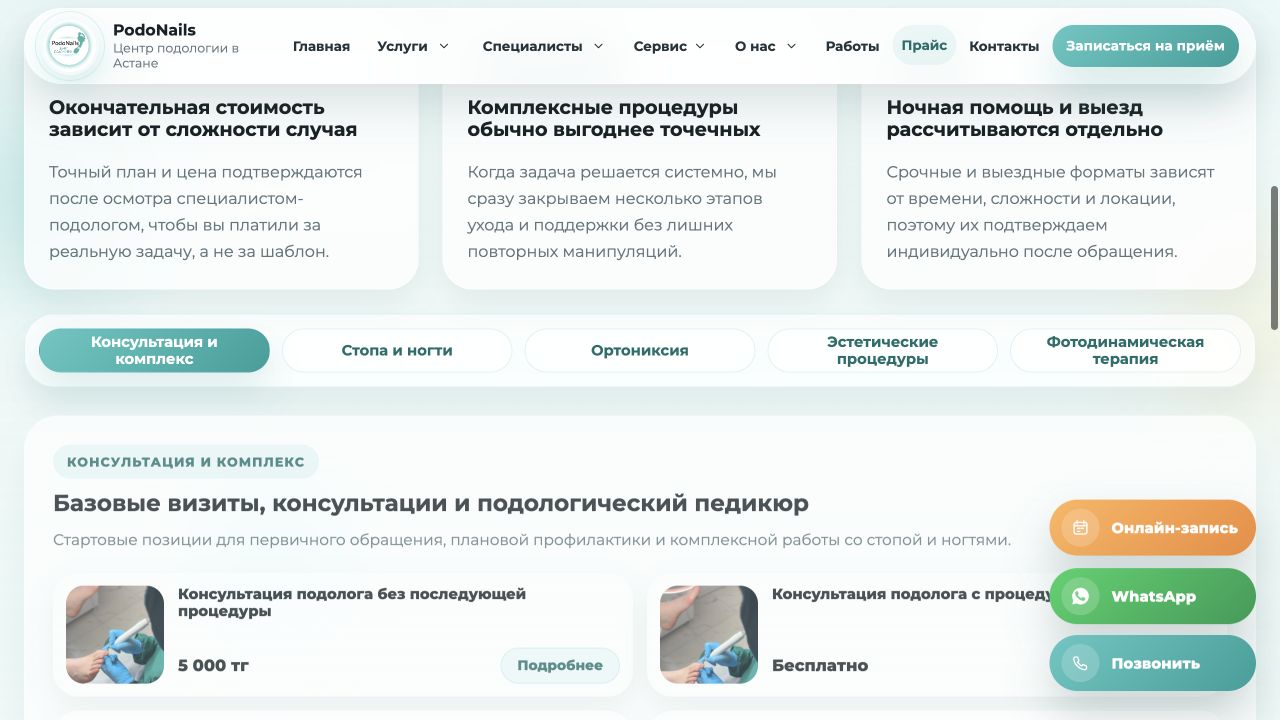
Task: Click the calendar icon on Онлайн-запись
Action: (1080, 528)
